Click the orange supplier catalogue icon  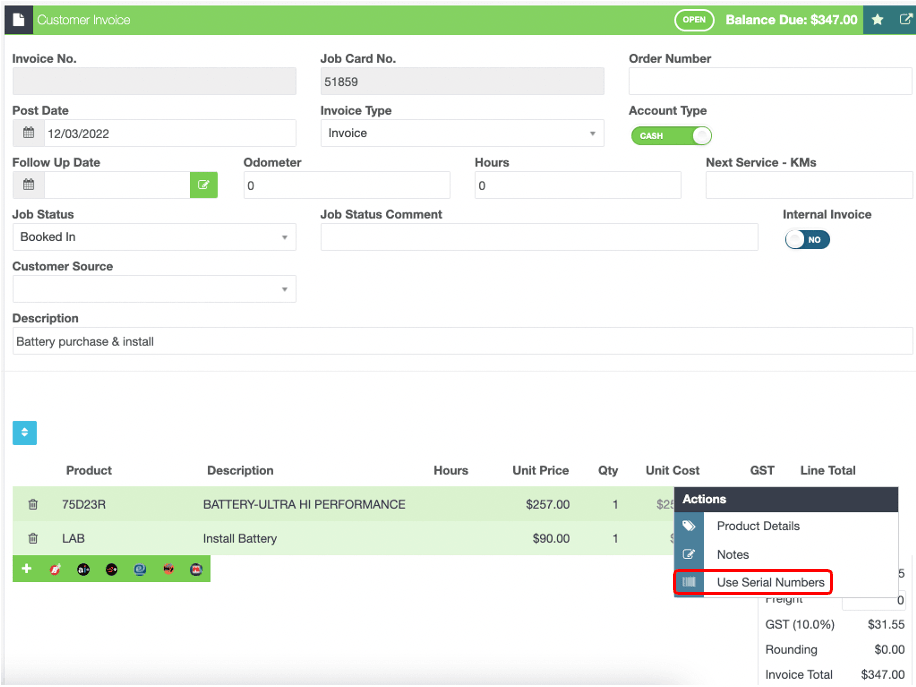click(x=168, y=569)
